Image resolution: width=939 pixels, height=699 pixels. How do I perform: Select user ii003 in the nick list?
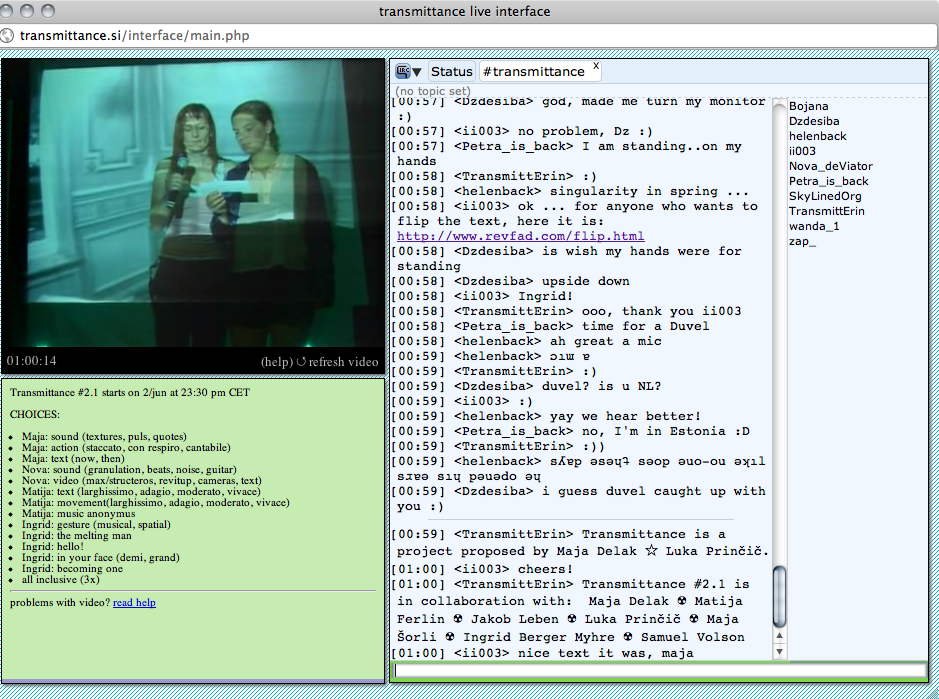click(x=802, y=151)
